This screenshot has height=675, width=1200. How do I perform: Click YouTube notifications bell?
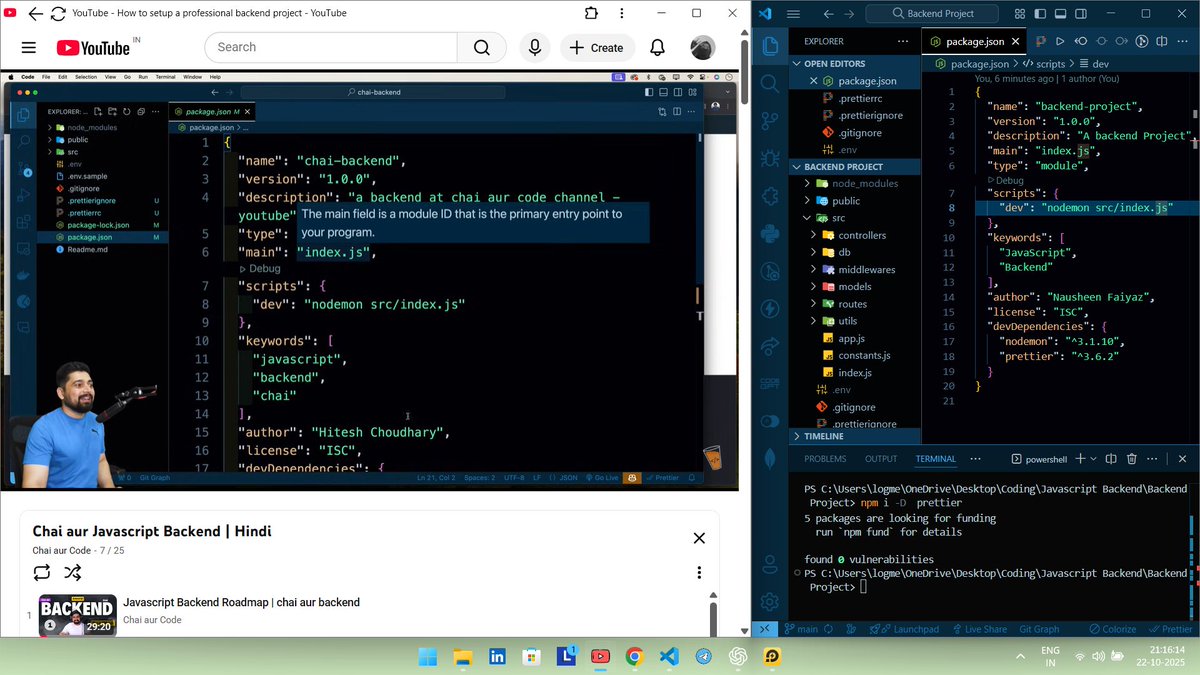pos(657,47)
